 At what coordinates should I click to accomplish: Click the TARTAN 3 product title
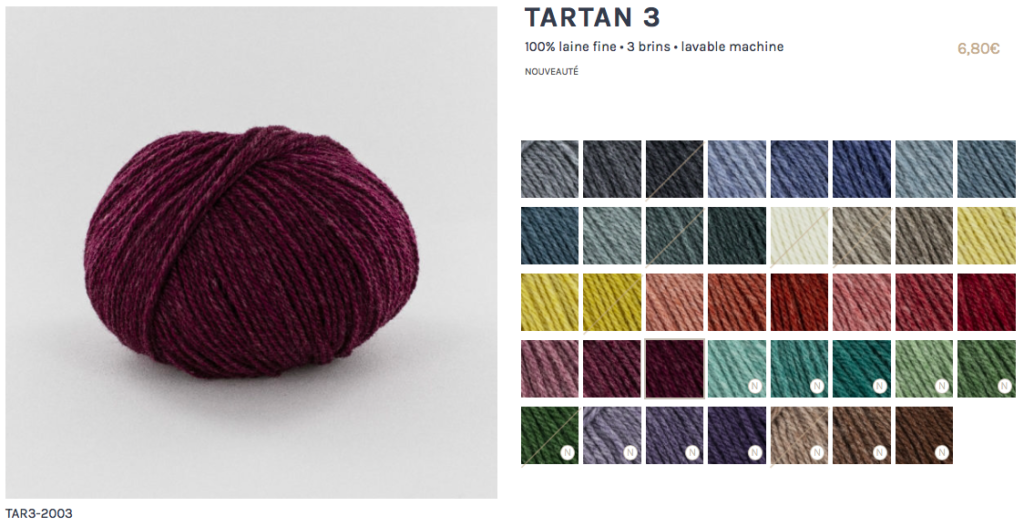point(592,18)
